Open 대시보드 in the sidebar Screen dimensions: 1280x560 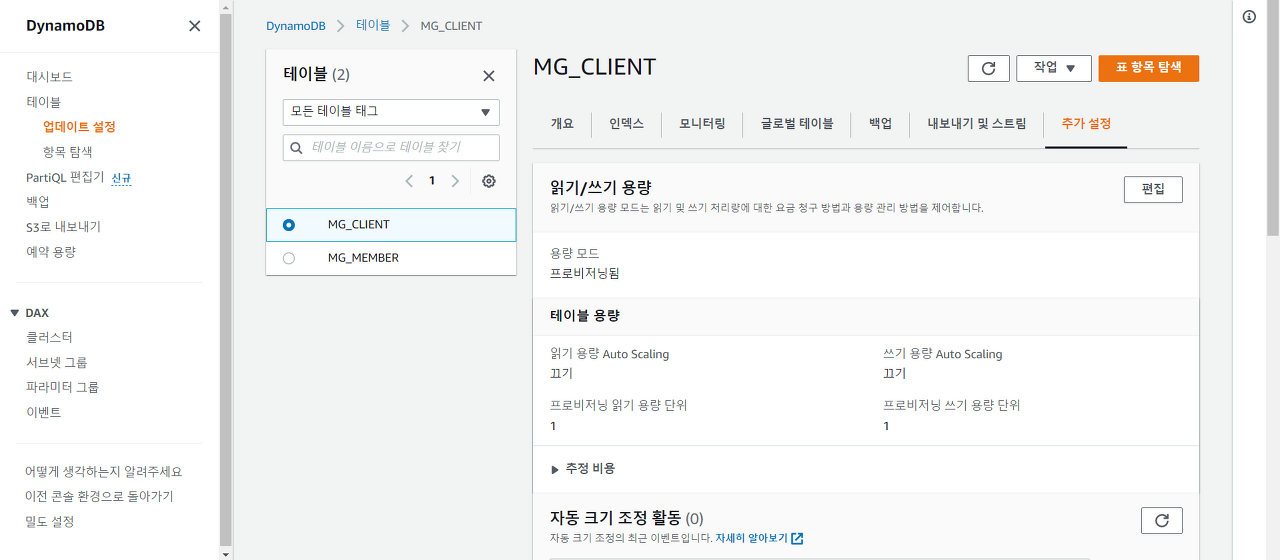click(49, 77)
